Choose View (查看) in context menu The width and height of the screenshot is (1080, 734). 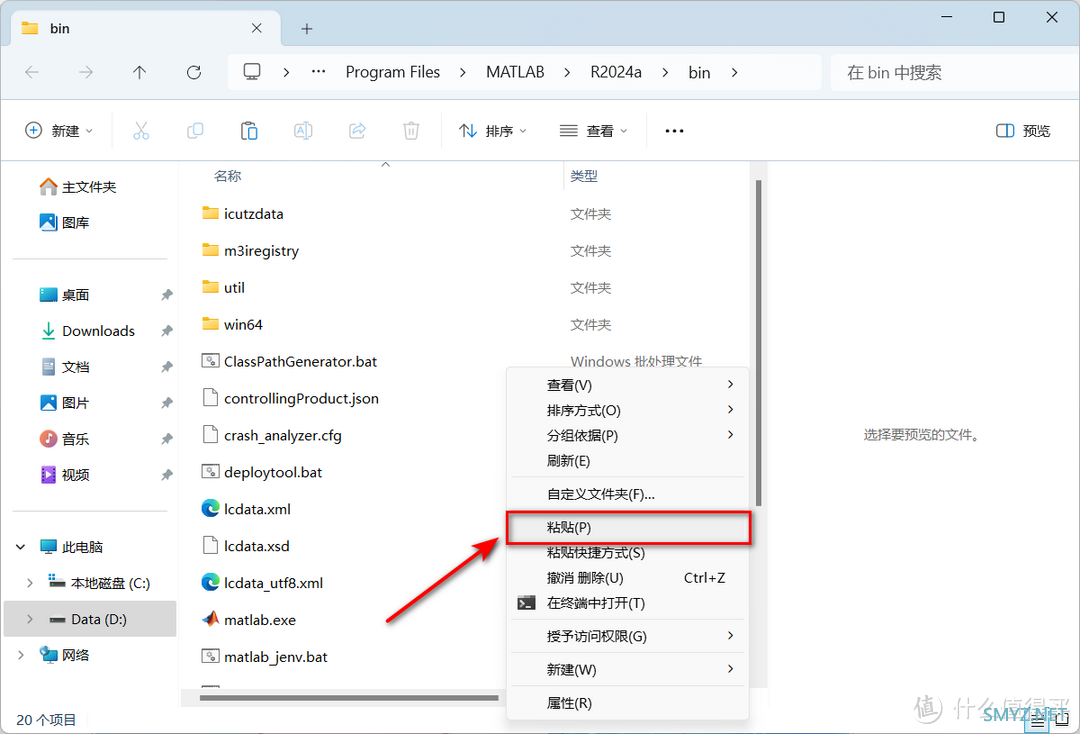628,386
